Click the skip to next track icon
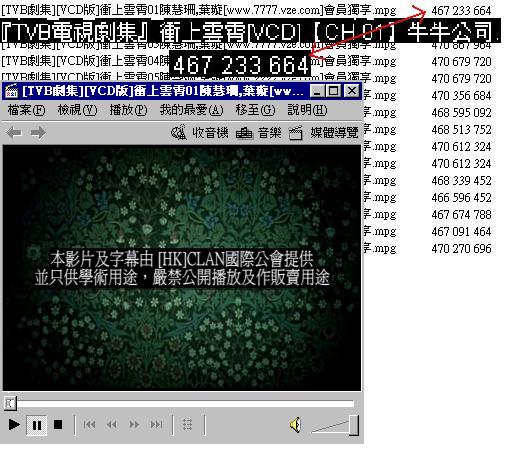Screen dimensions: 513x458 pyautogui.click(x=156, y=425)
